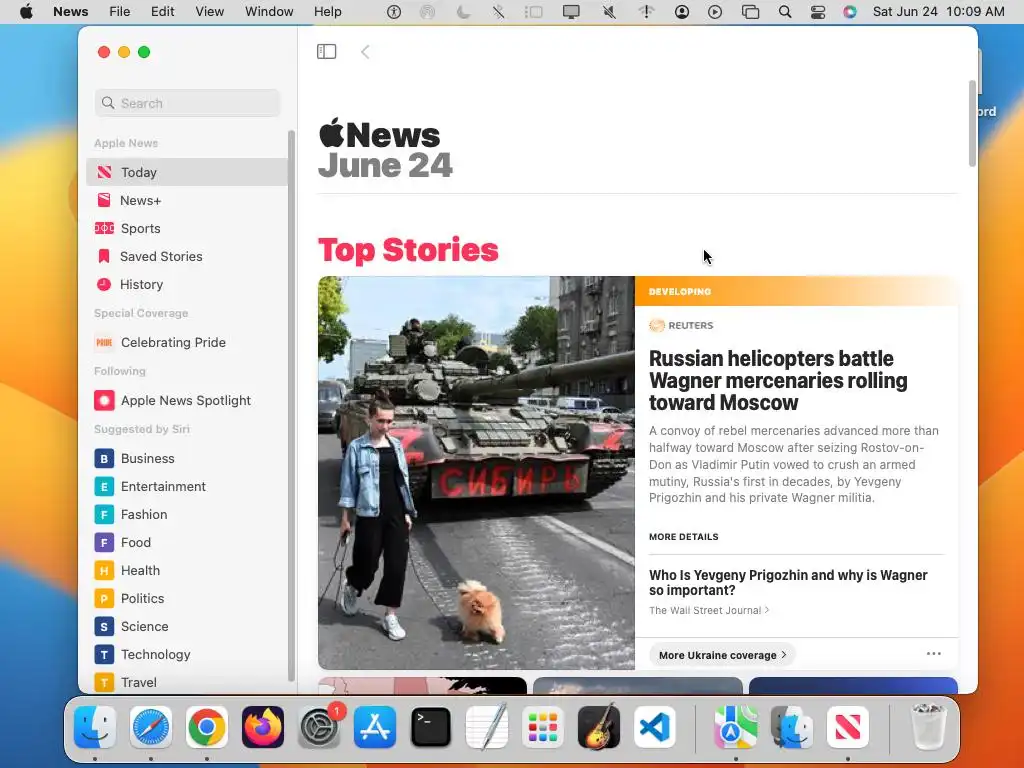Open the File menu
1024x768 pixels.
pos(120,12)
